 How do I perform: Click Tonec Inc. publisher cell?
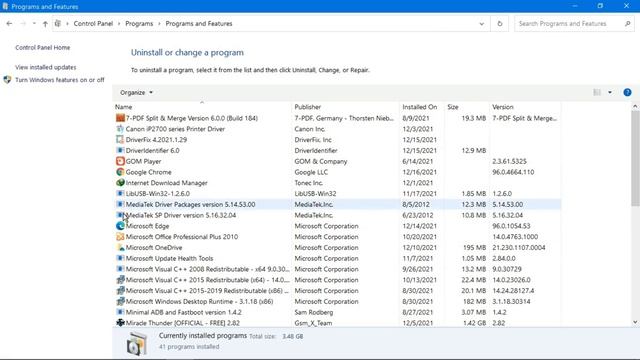point(309,183)
